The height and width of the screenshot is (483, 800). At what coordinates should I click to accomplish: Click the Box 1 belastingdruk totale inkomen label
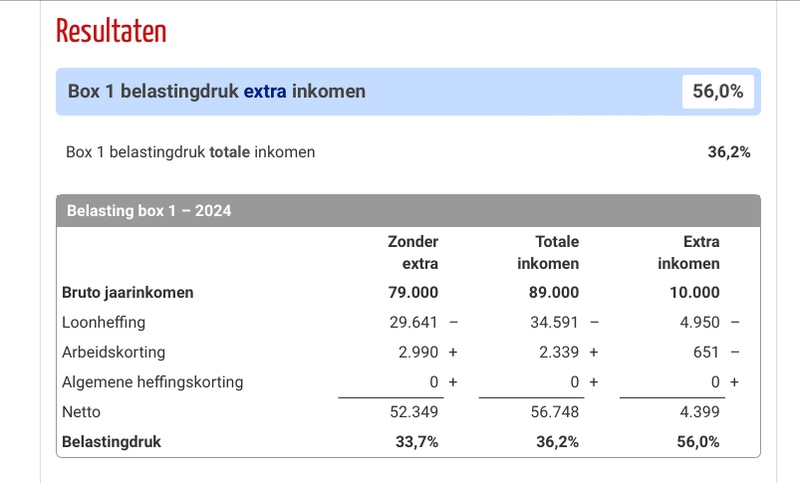click(x=190, y=152)
